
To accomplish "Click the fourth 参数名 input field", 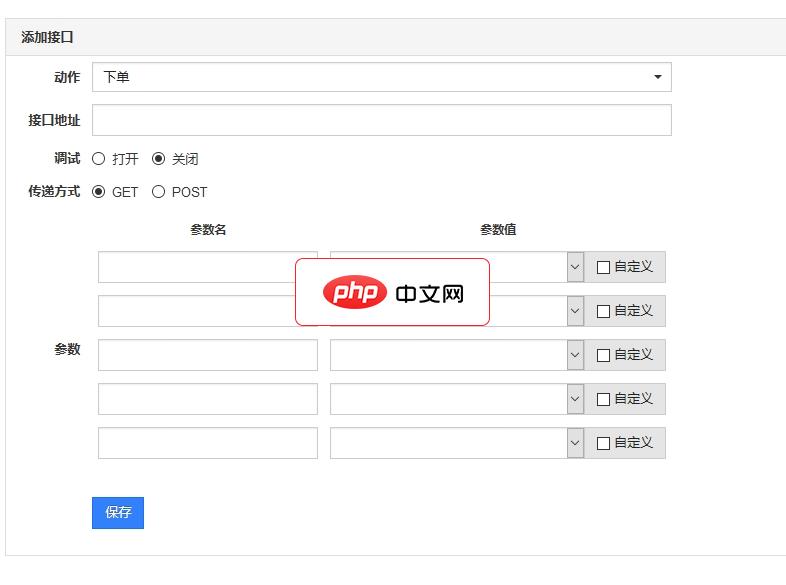I will (x=207, y=399).
